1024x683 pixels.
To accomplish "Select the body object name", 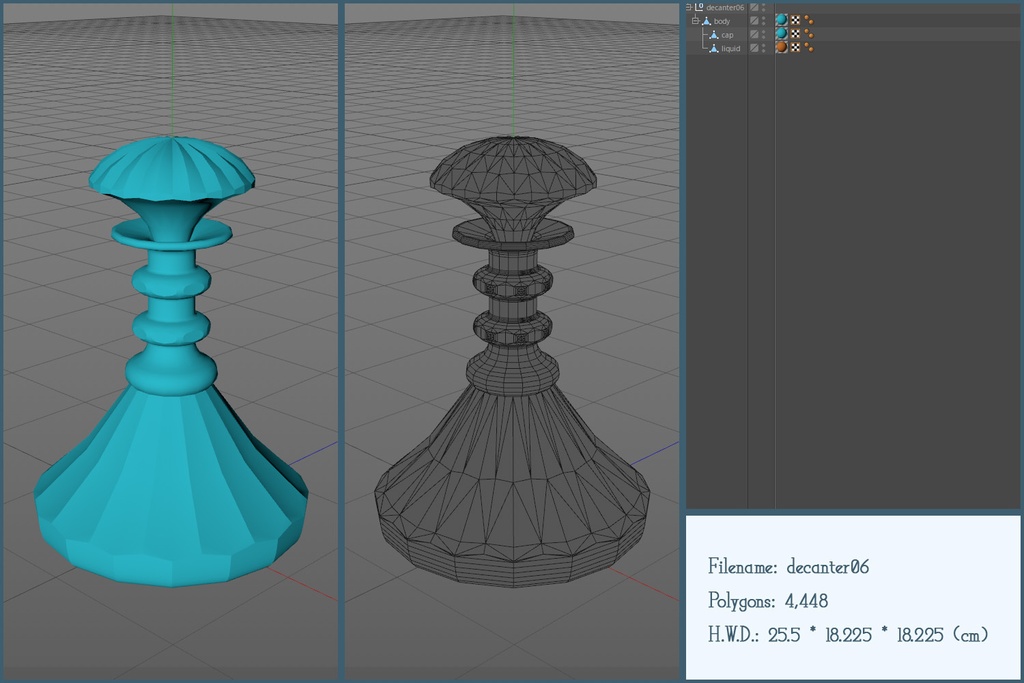I will tap(722, 21).
